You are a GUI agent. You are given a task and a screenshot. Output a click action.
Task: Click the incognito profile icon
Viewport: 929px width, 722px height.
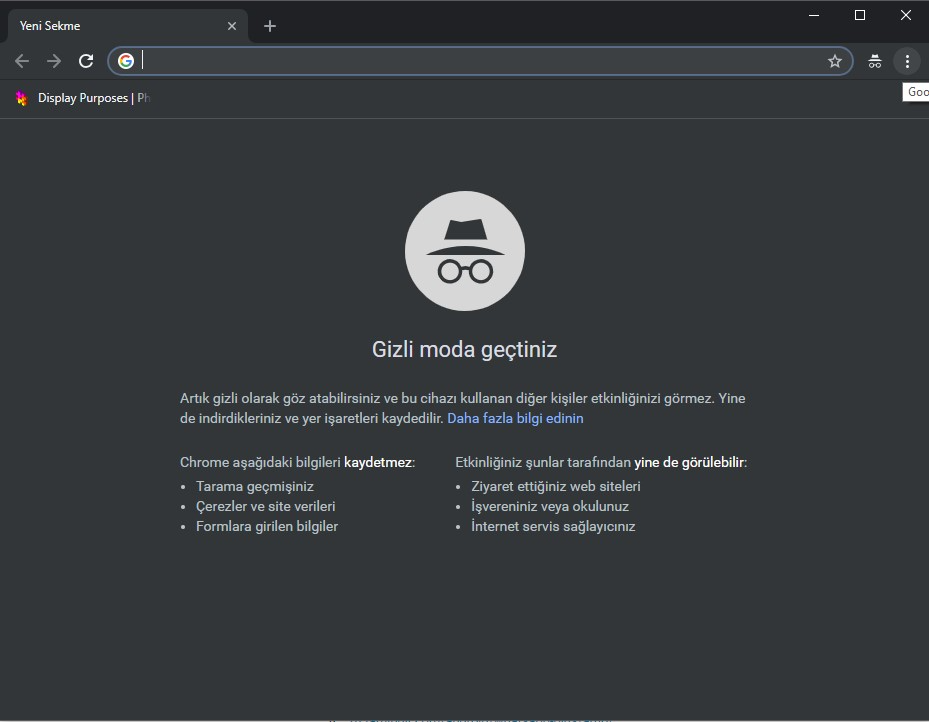click(874, 60)
